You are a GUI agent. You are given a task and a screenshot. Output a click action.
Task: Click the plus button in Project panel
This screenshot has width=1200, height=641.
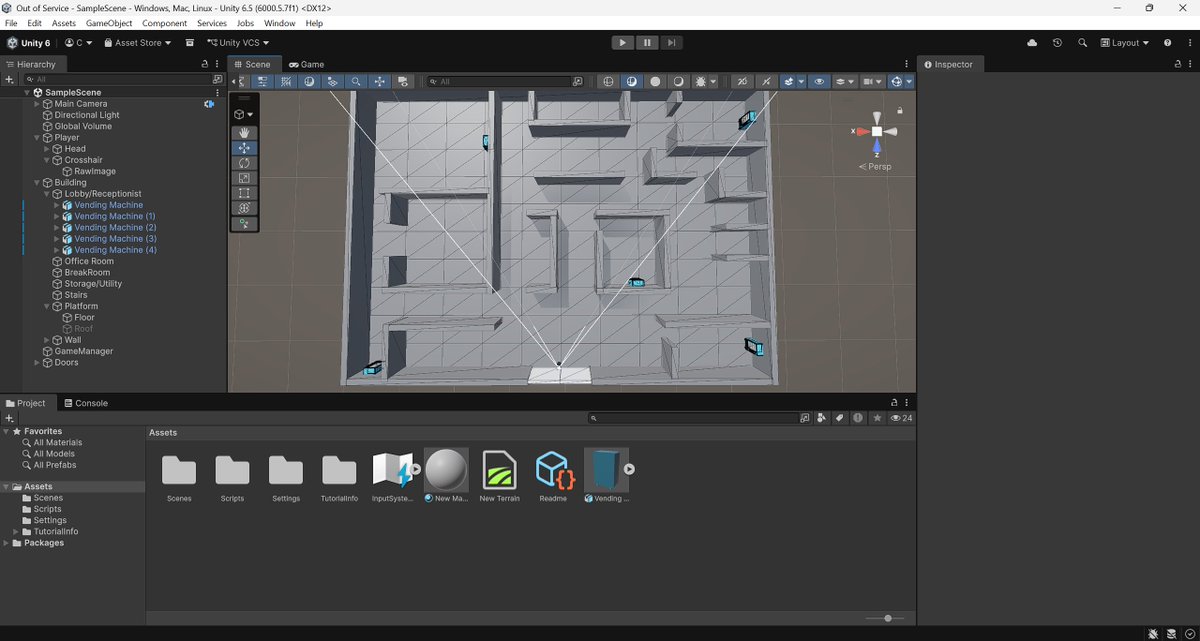(9, 418)
